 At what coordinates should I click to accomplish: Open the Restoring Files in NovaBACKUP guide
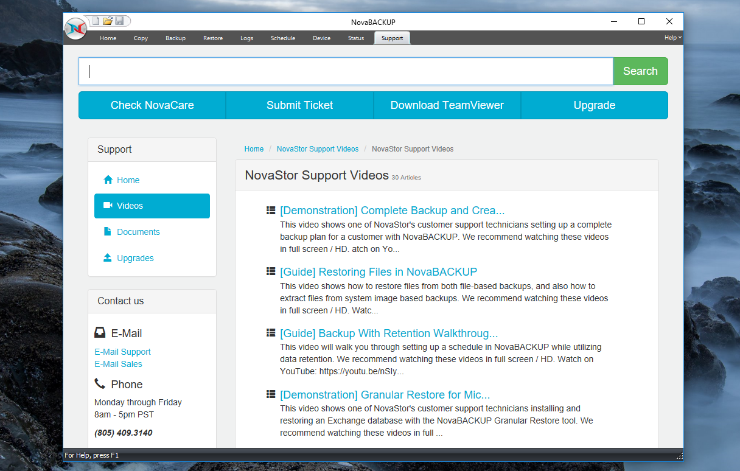(x=378, y=272)
